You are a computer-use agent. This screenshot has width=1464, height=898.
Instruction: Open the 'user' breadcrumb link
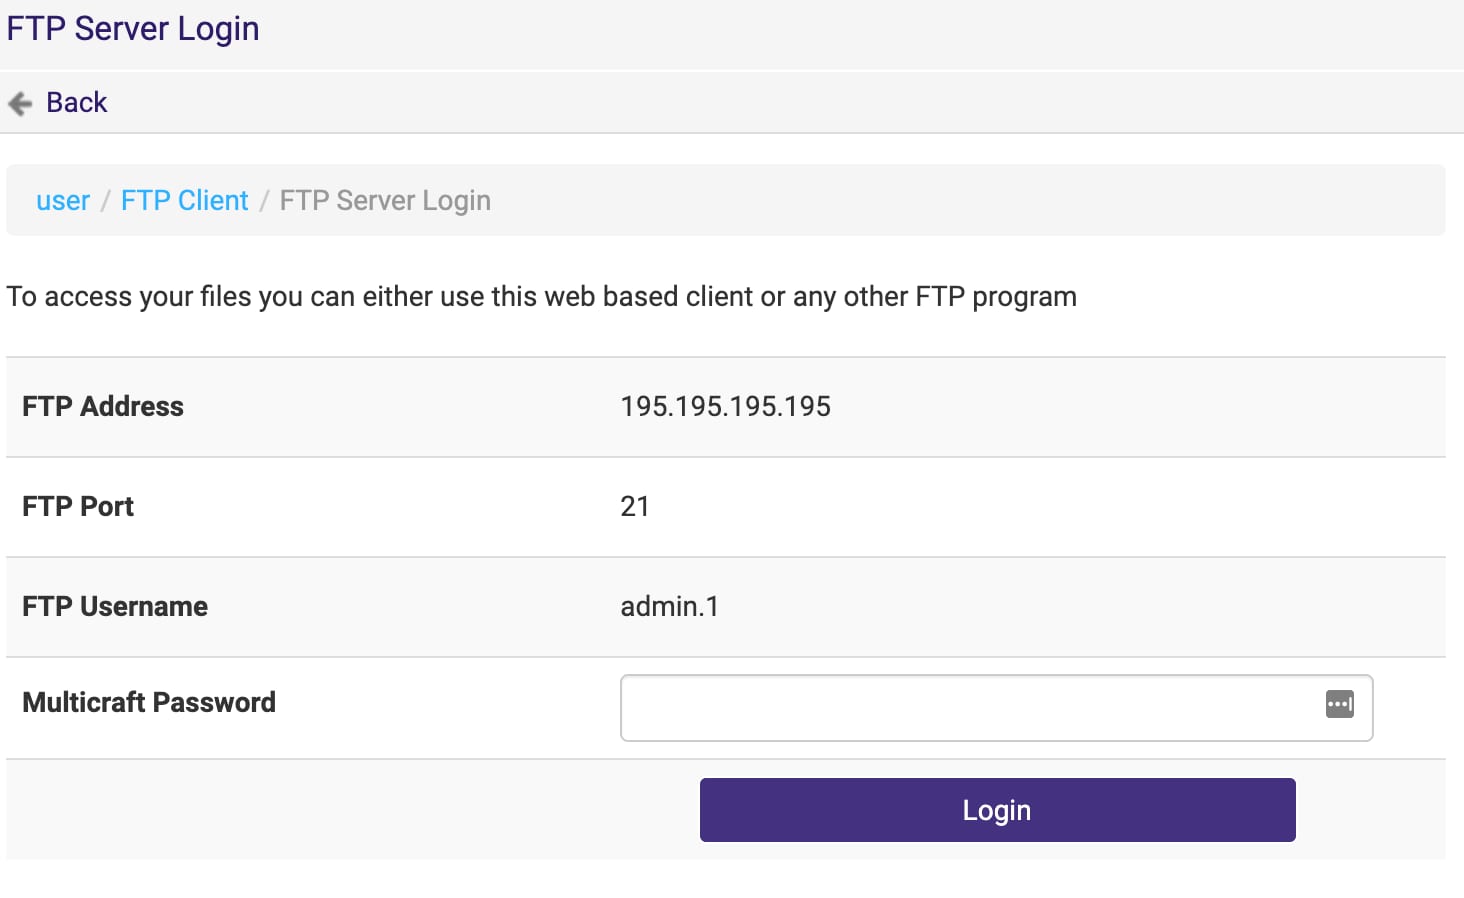63,201
